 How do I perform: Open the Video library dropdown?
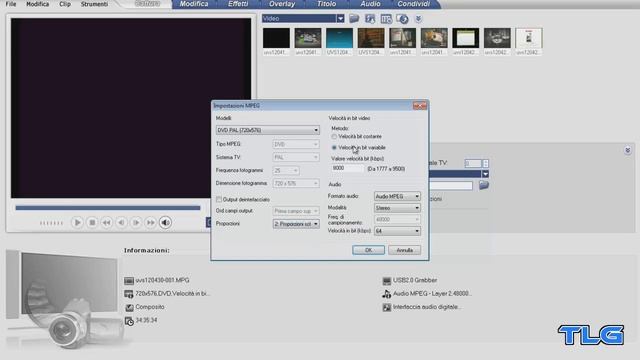tap(340, 18)
